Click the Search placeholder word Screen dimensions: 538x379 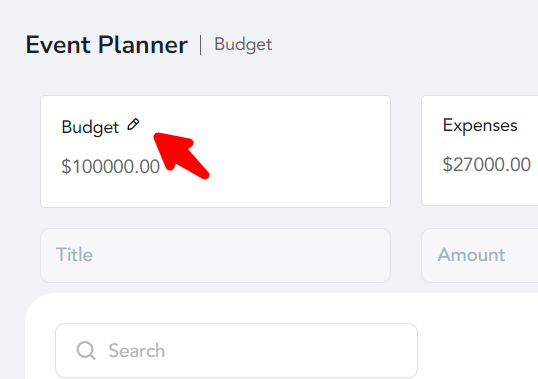tap(137, 351)
